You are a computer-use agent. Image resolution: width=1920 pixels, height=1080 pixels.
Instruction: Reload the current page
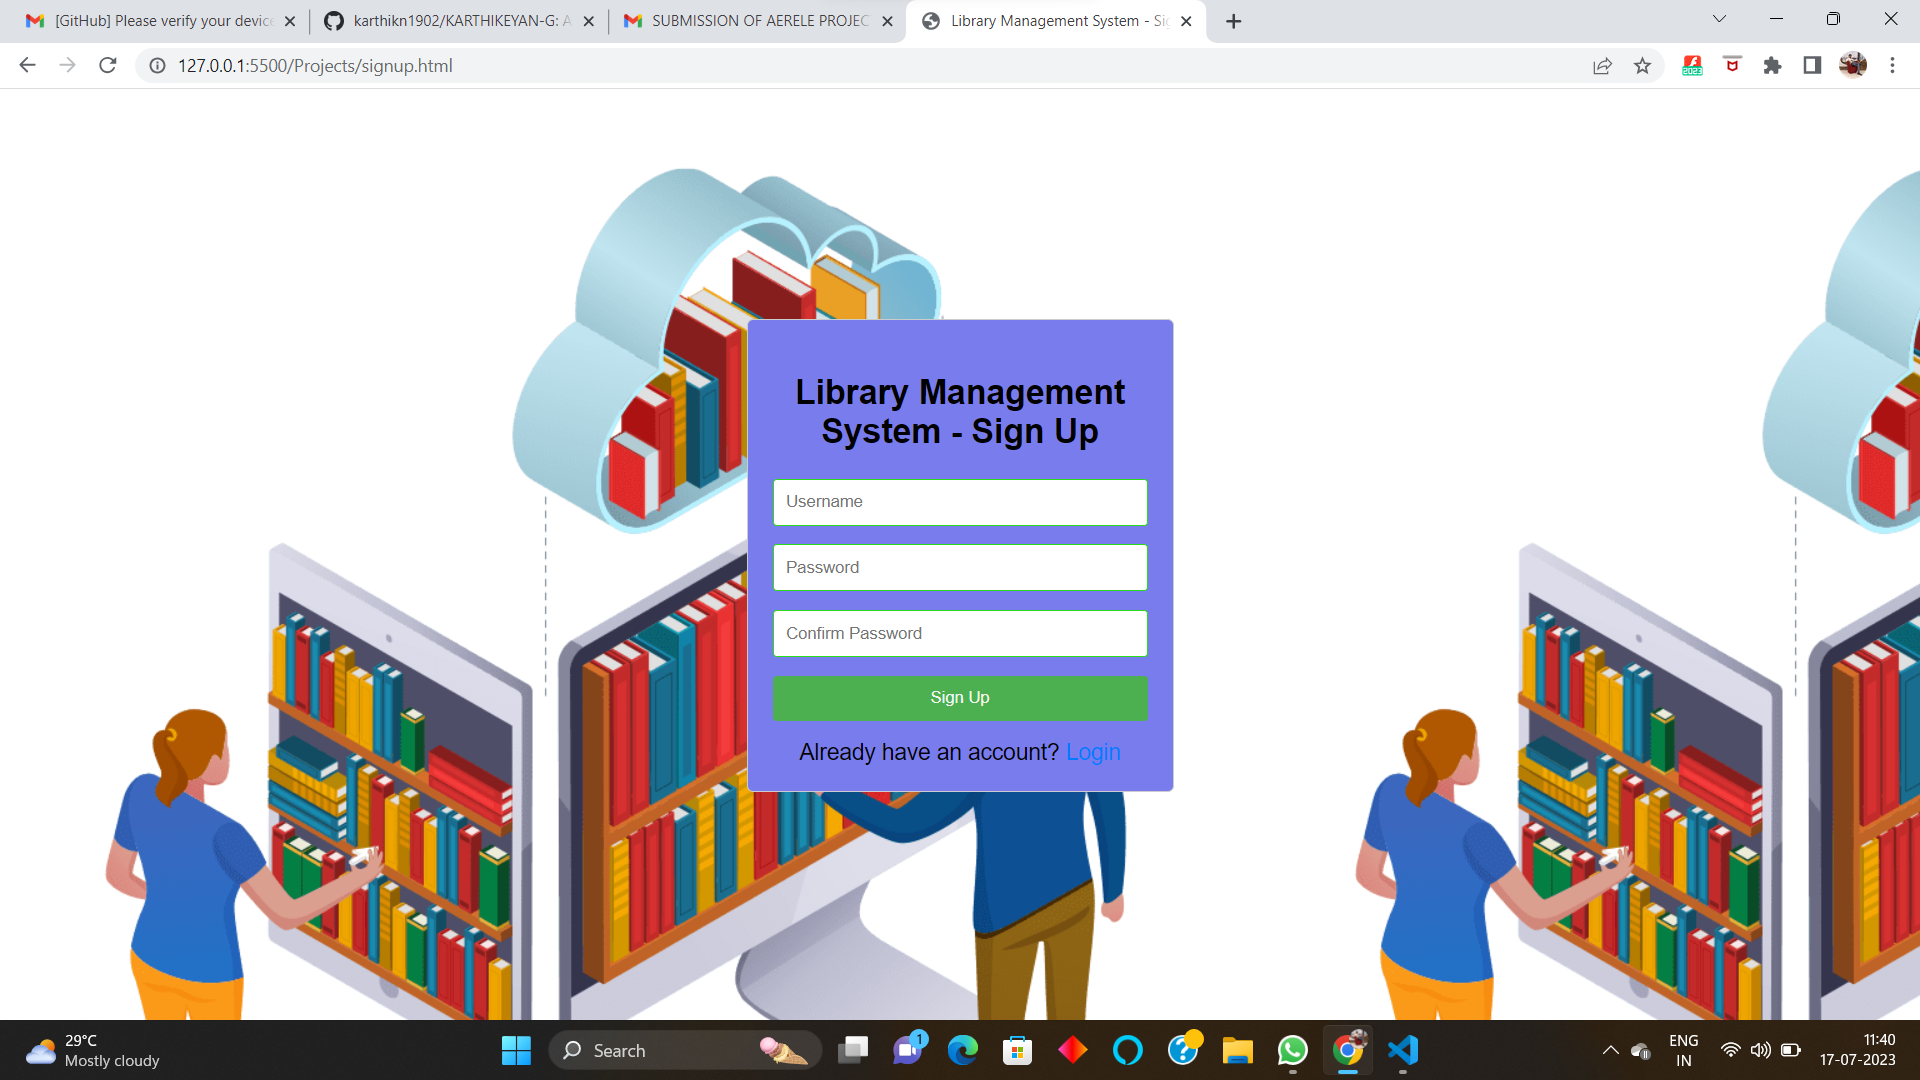pyautogui.click(x=108, y=66)
